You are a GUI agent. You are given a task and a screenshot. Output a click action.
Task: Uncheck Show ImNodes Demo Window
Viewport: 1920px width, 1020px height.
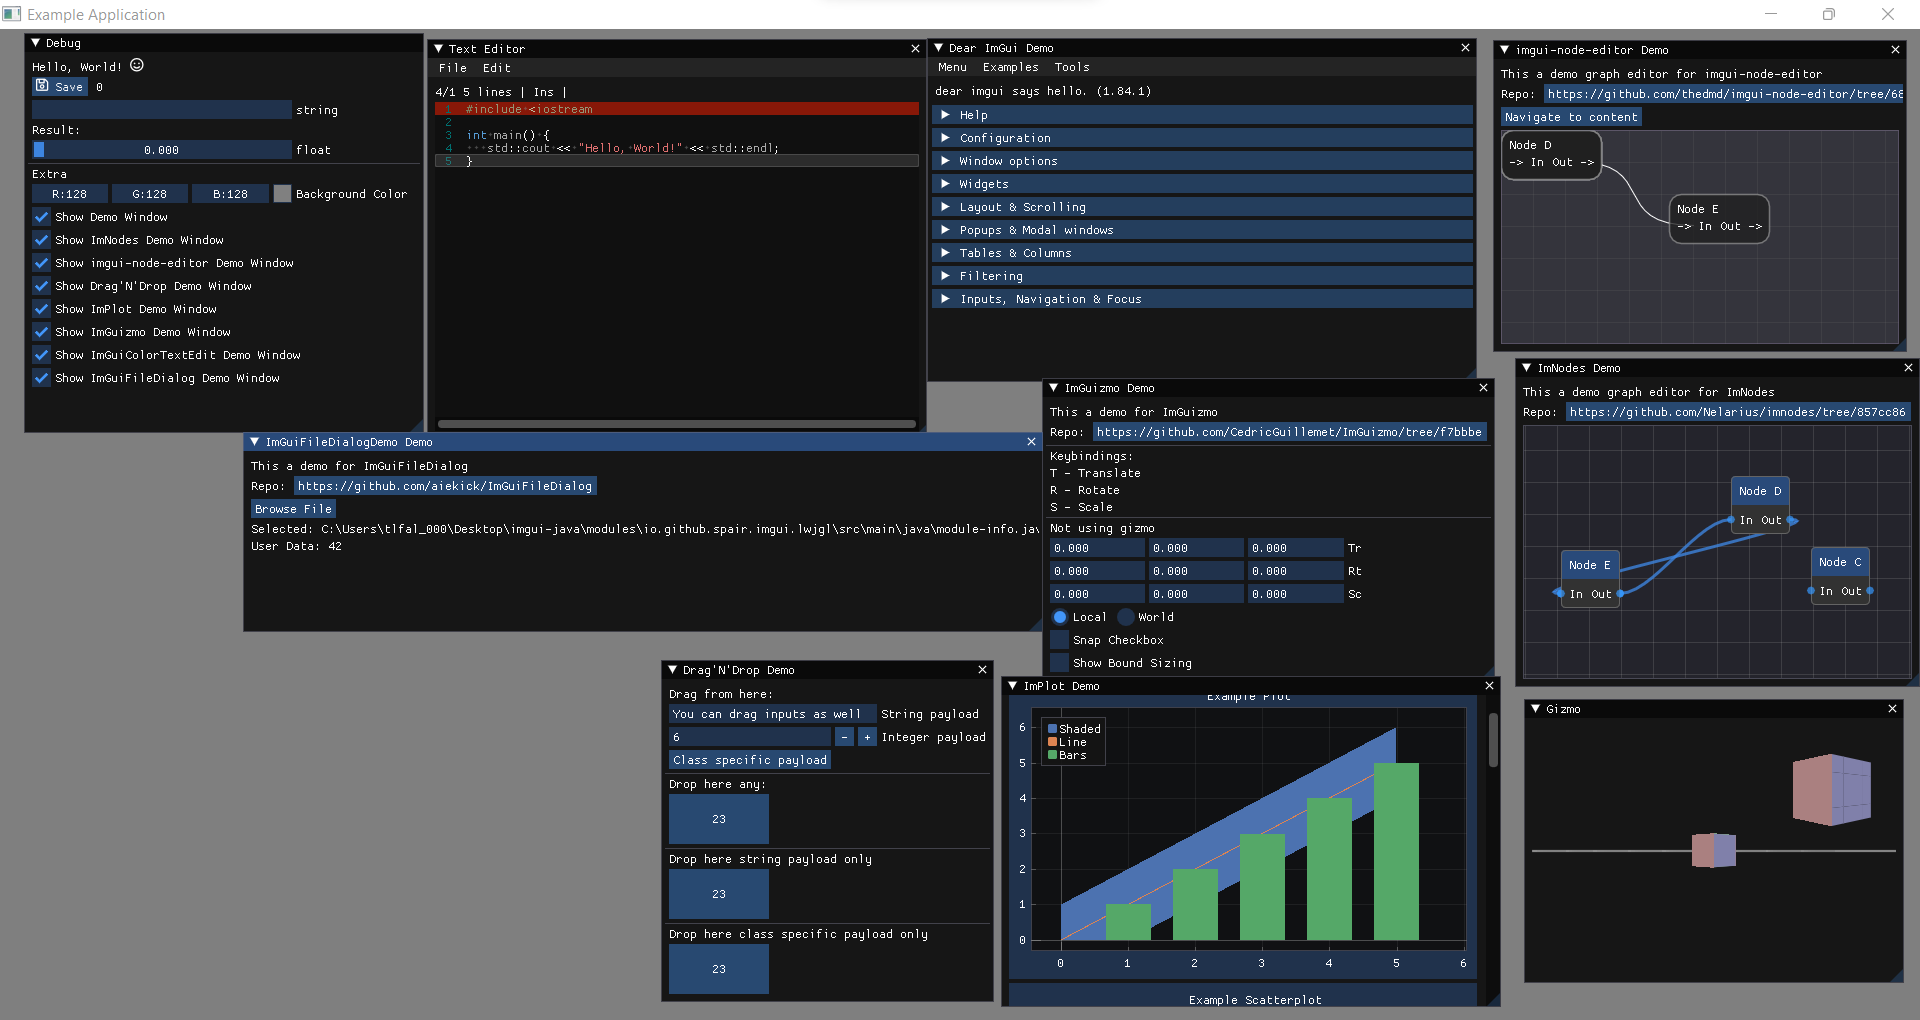coord(41,240)
